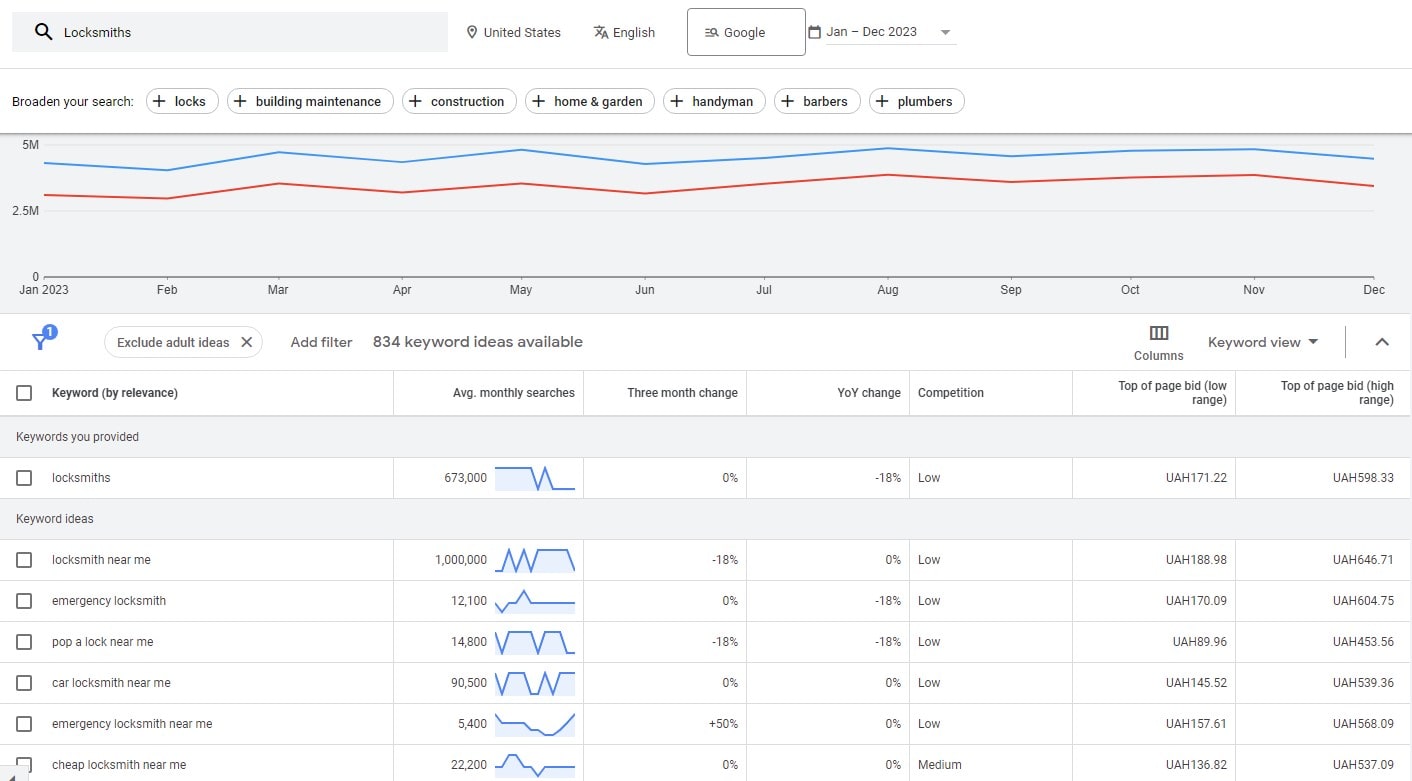Collapse the chart with chevron arrow
Viewport: 1412px width, 781px height.
1382,342
